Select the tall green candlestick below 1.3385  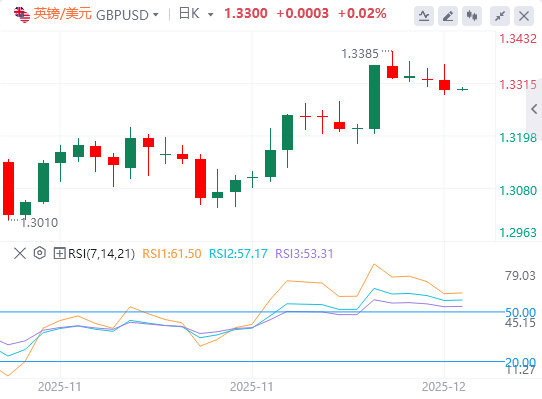[374, 97]
